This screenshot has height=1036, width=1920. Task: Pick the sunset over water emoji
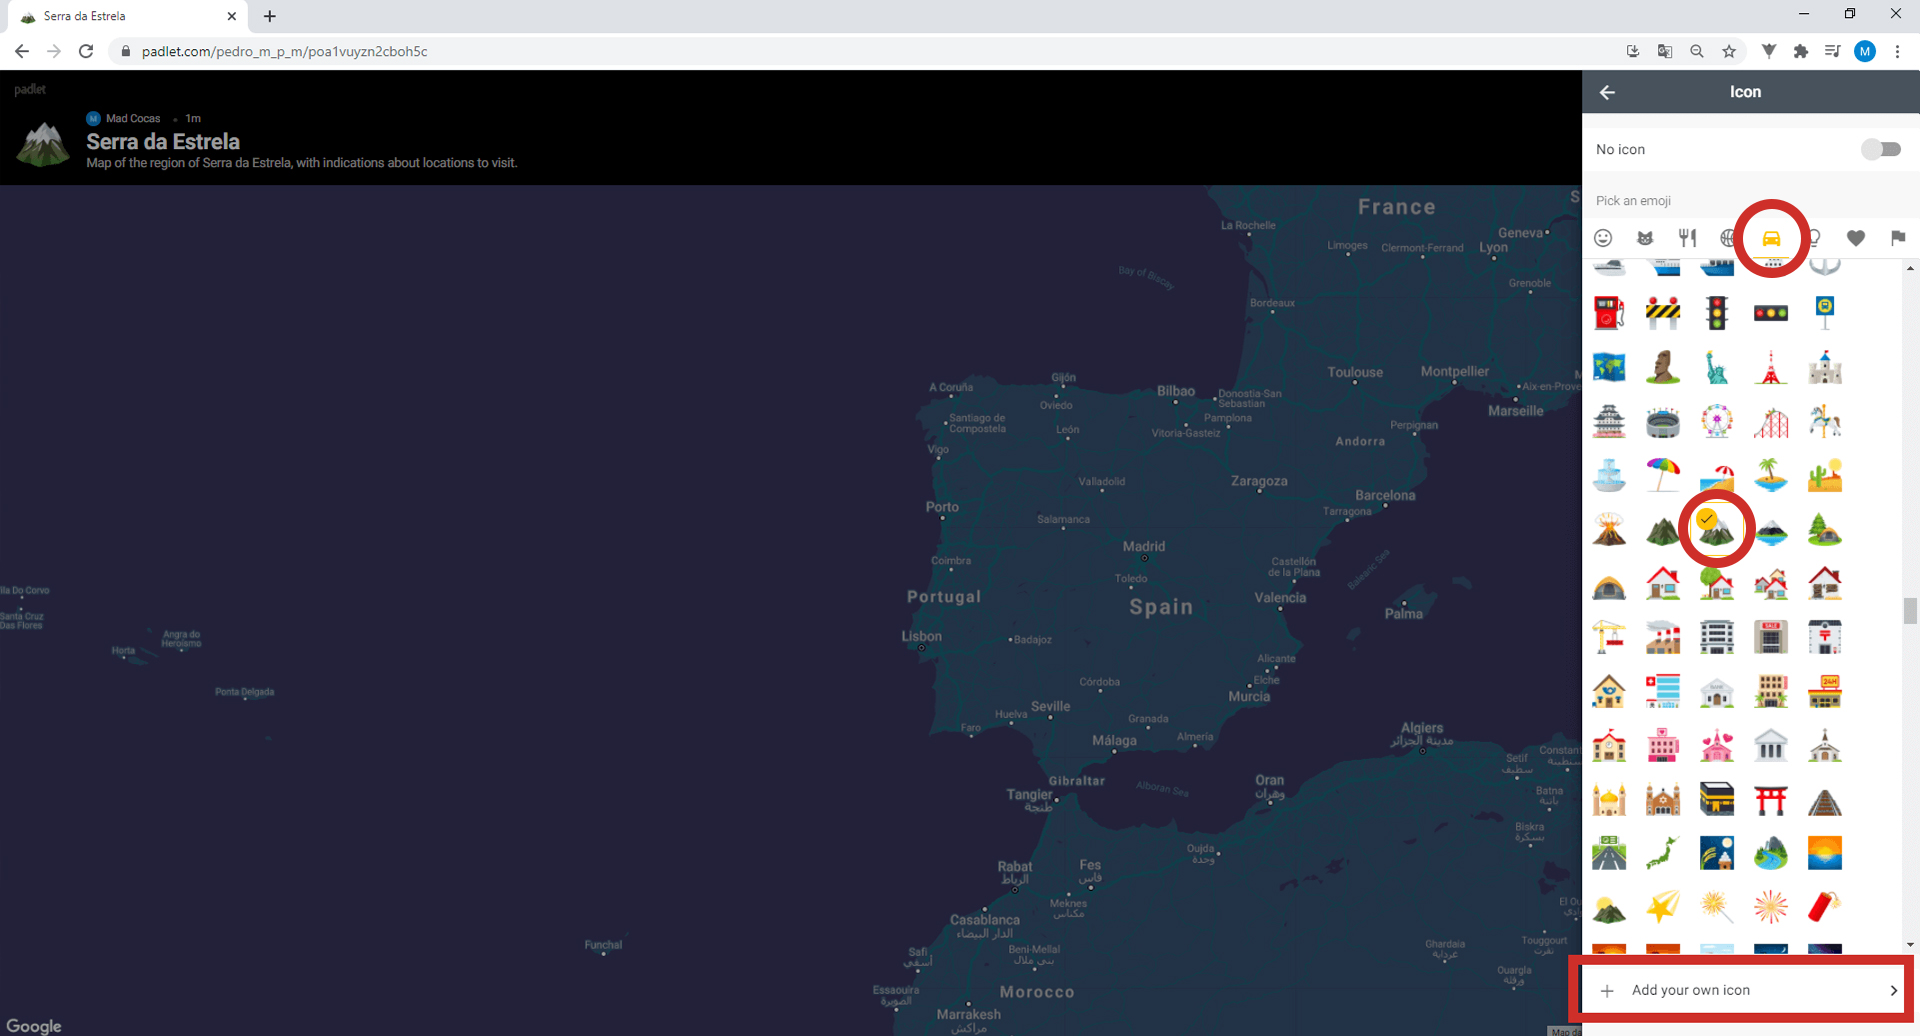pos(1825,853)
